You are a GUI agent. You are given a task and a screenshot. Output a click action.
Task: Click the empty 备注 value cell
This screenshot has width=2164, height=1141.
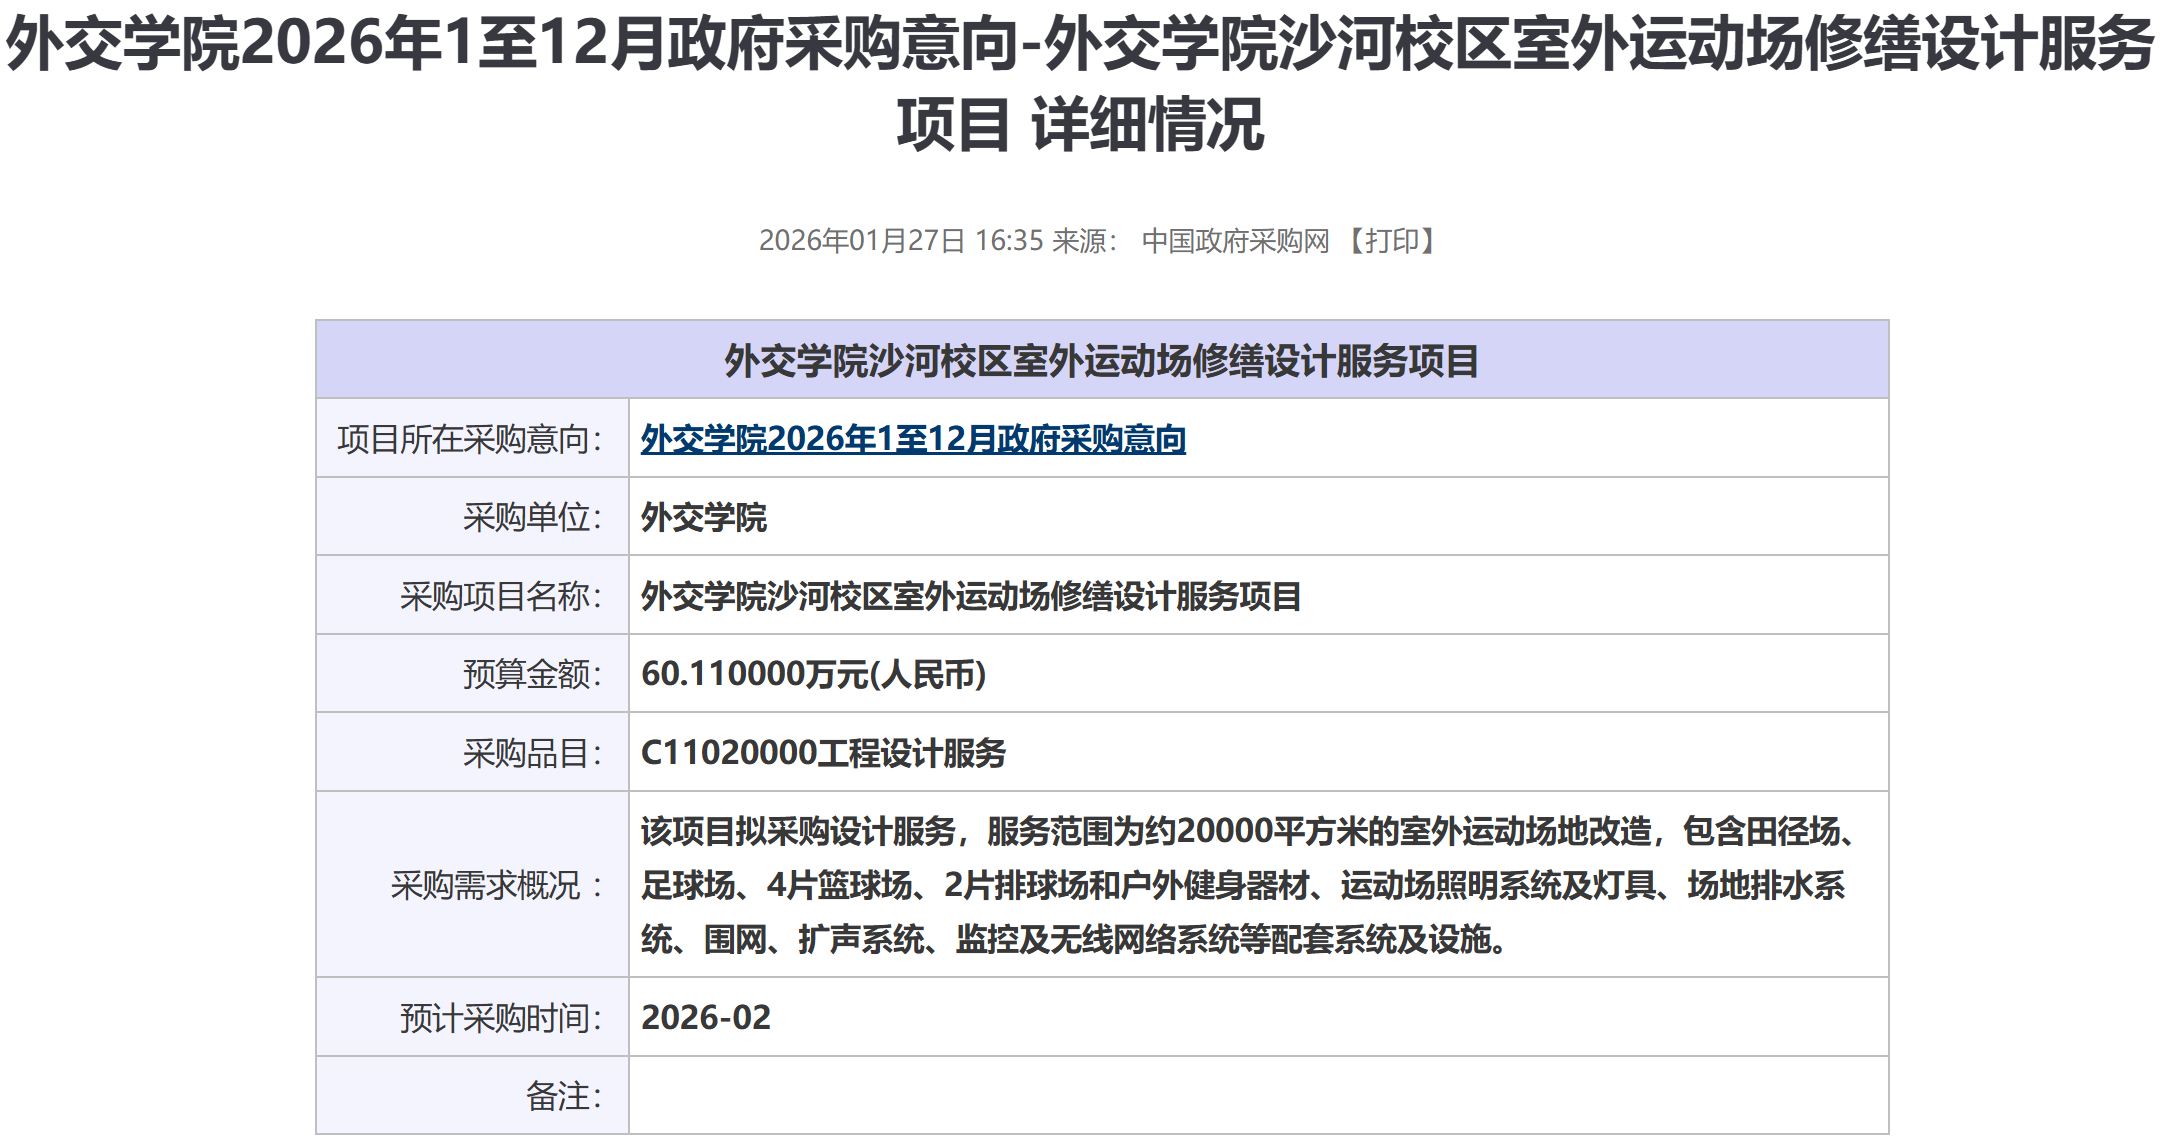(1257, 1096)
